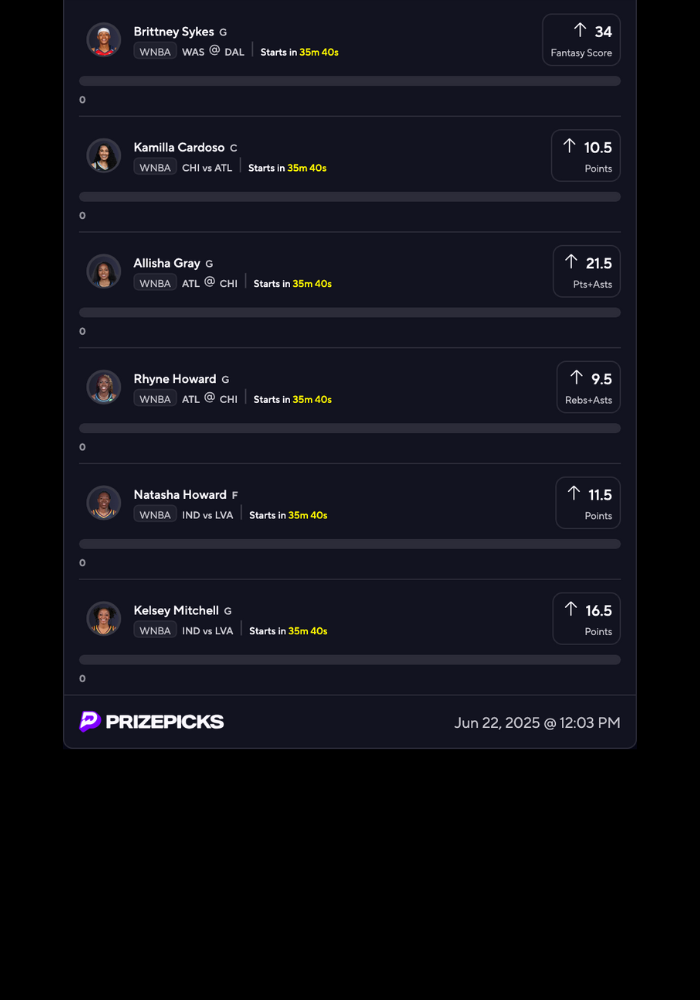Click up arrow on 34 Fantasy Score
The width and height of the screenshot is (700, 1000).
pos(580,30)
